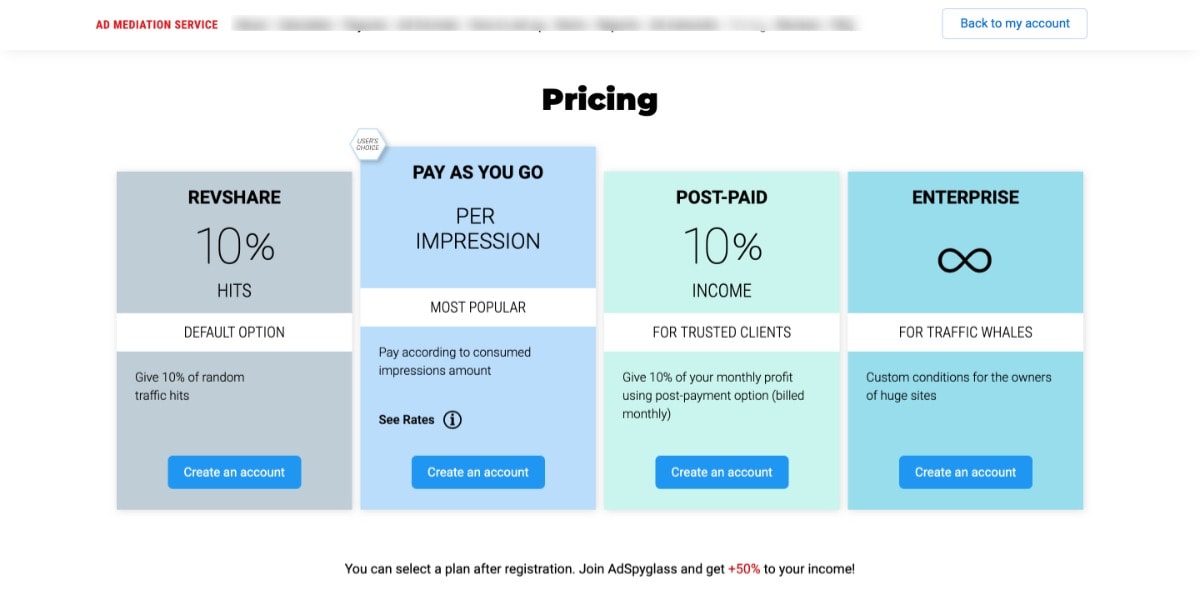Image resolution: width=1200 pixels, height=608 pixels.
Task: Click the User's Choice hexagon badge
Action: (367, 145)
